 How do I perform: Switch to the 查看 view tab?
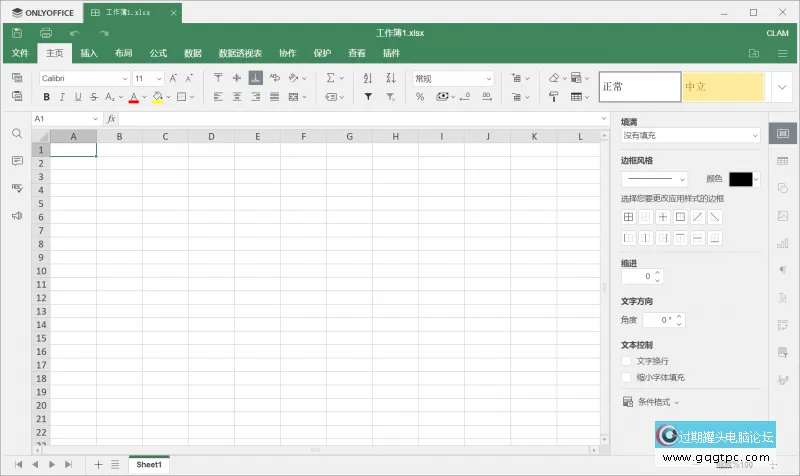[x=357, y=53]
